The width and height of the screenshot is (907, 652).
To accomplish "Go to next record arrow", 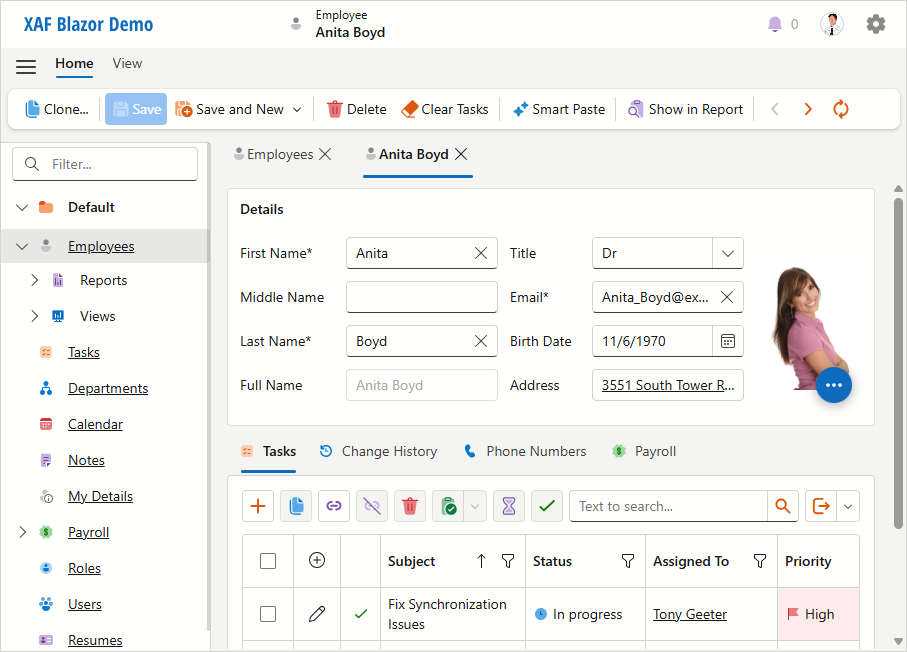I will pyautogui.click(x=808, y=109).
